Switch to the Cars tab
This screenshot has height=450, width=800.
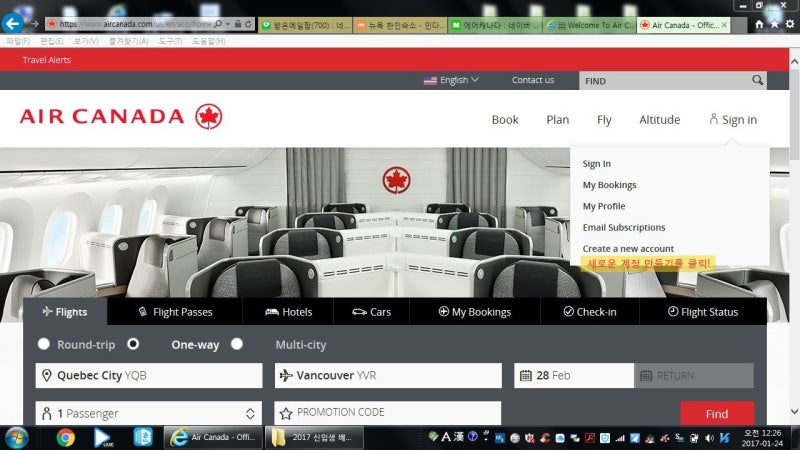[x=371, y=312]
